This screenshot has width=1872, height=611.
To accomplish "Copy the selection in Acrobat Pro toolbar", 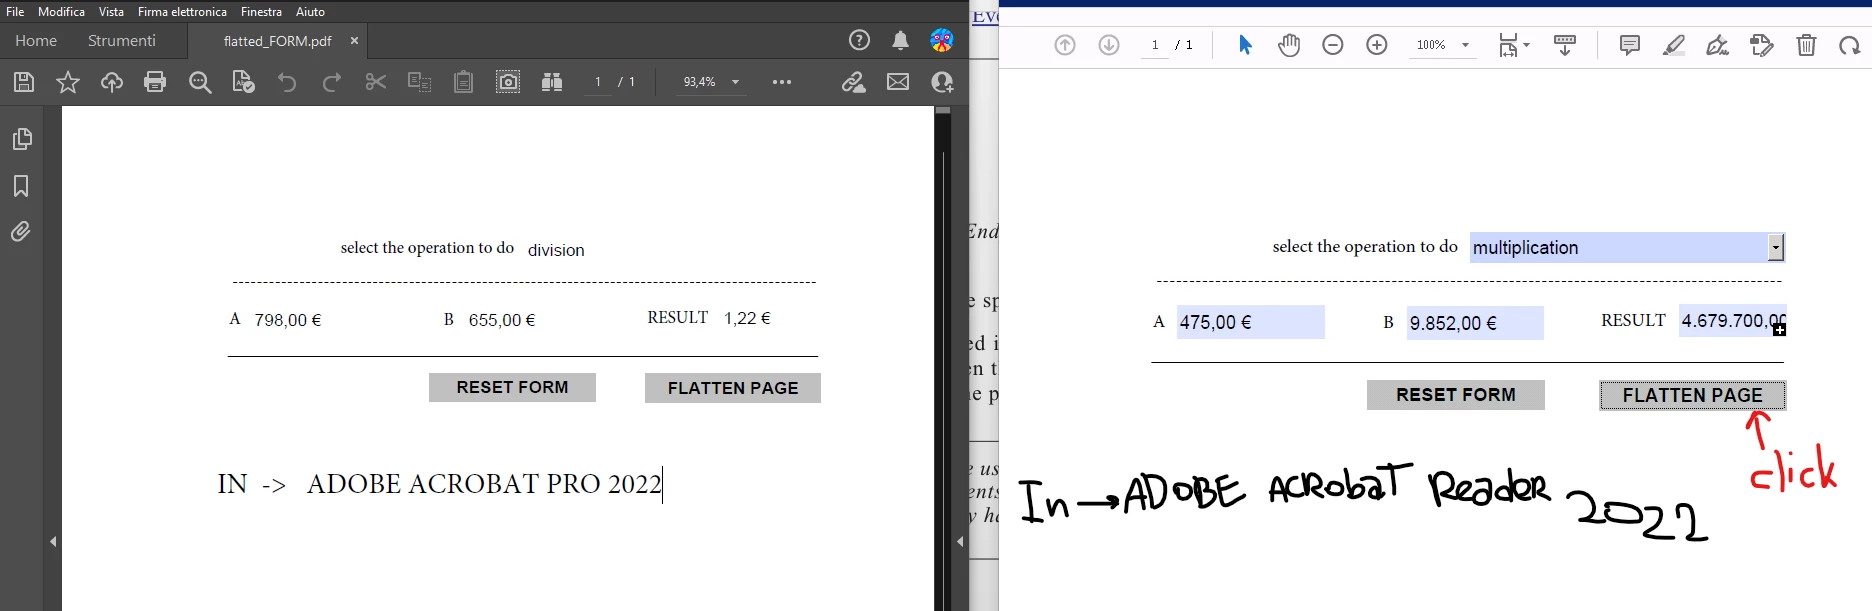I will pos(420,82).
